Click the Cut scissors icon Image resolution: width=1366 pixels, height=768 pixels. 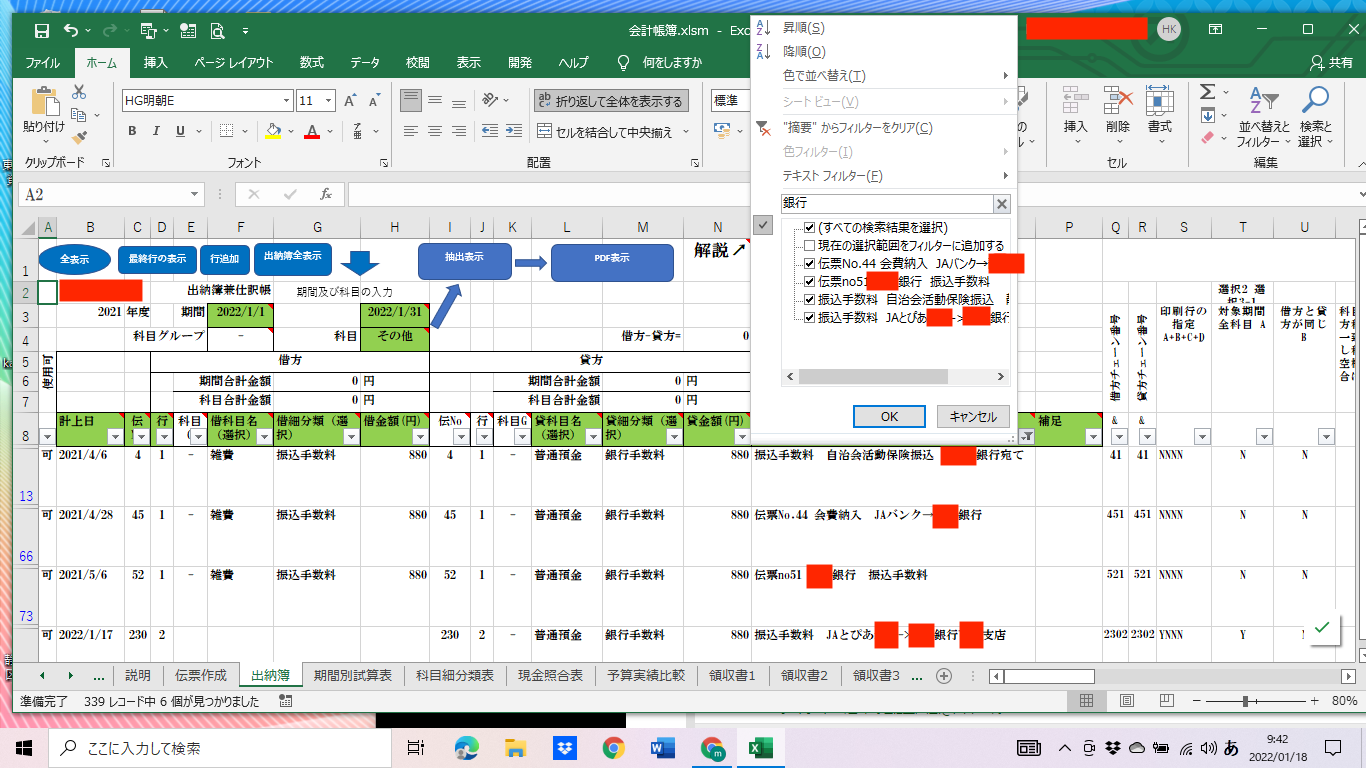point(79,92)
